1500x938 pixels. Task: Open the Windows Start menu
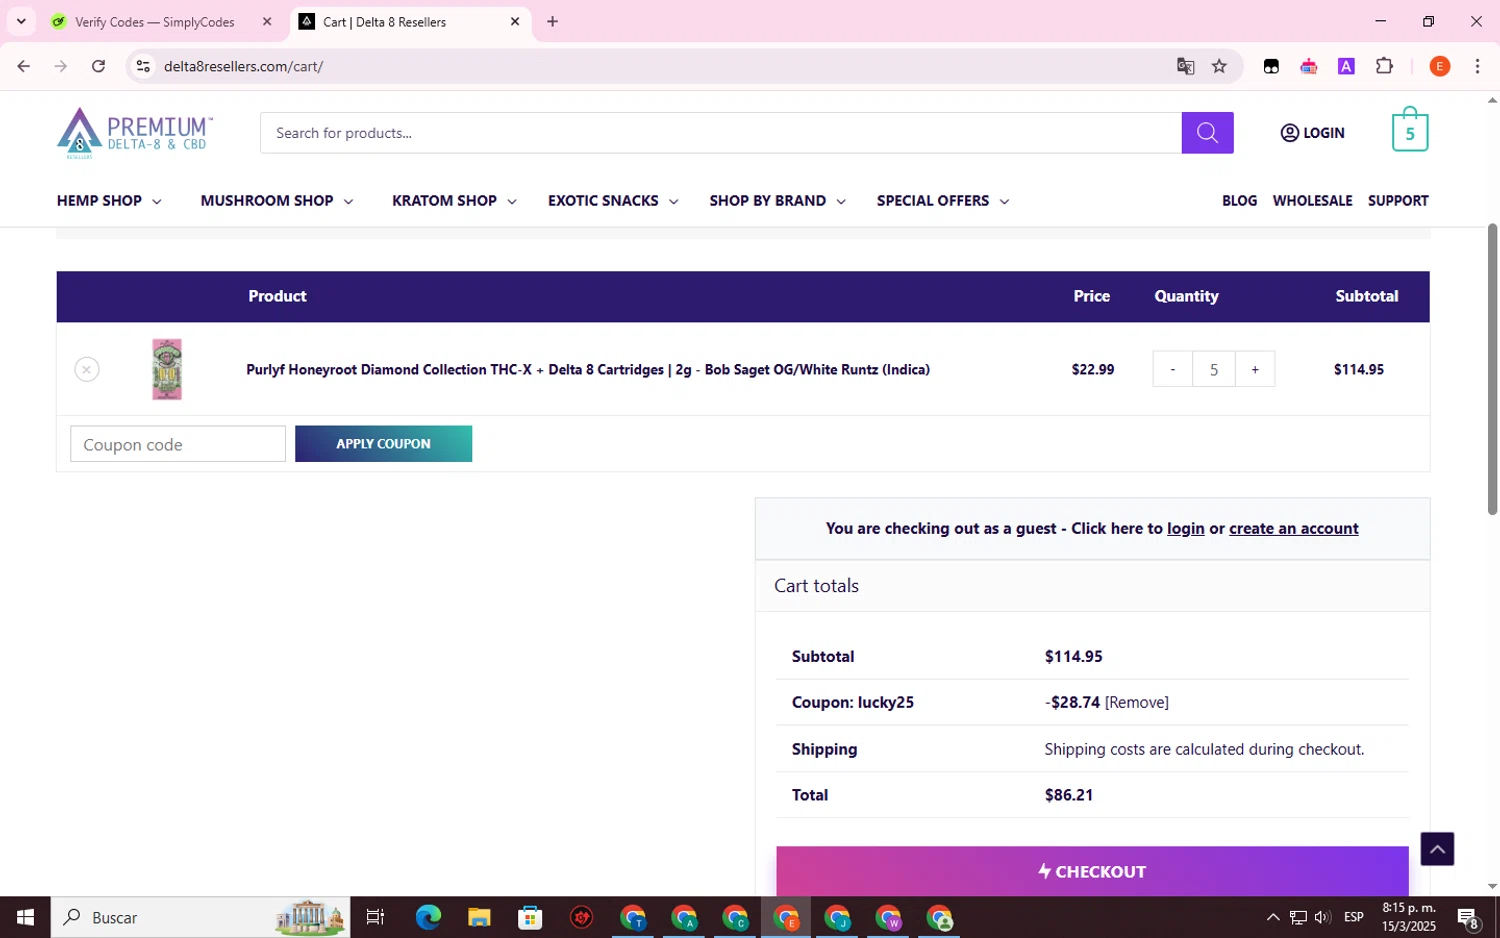pos(25,917)
